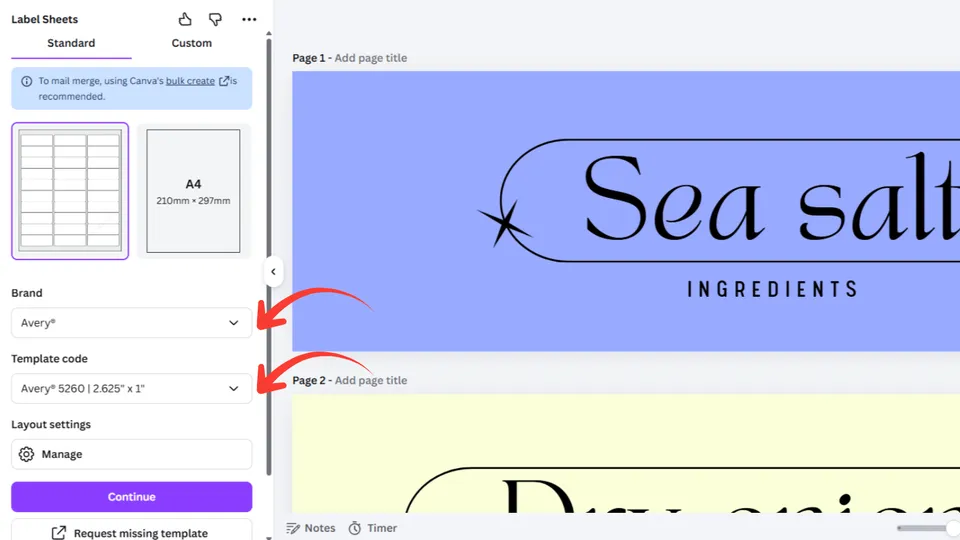Click the side panel vertical scrollbar

[268, 257]
